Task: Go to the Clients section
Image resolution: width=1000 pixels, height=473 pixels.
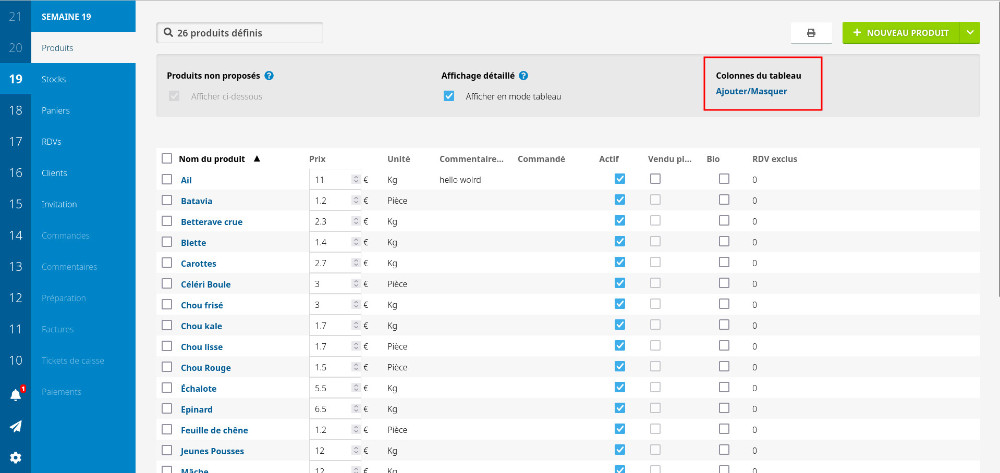Action: coord(55,173)
